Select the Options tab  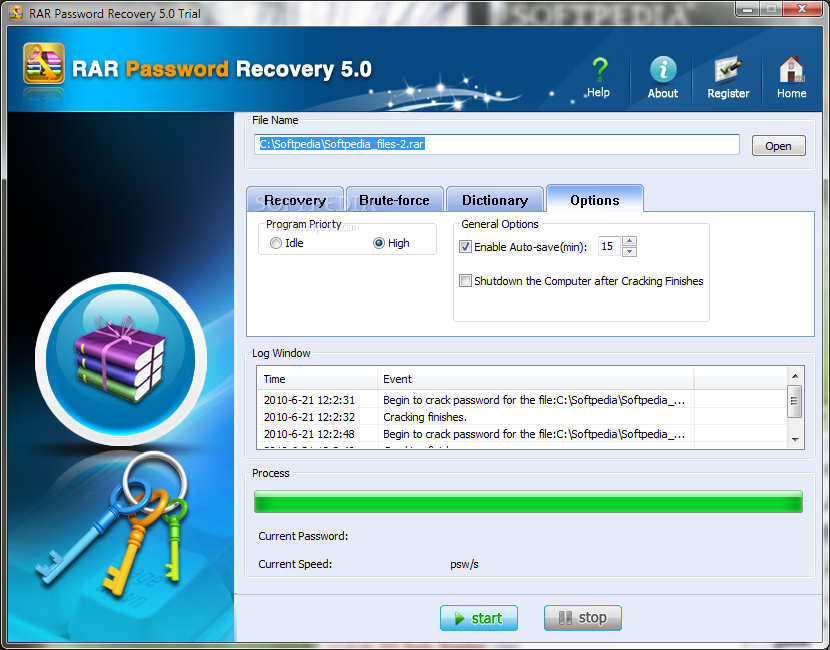tap(595, 200)
